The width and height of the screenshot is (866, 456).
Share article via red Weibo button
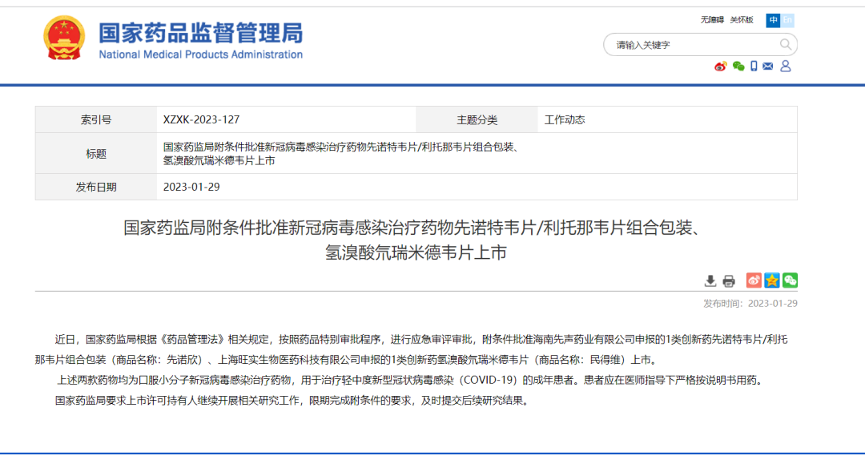[x=754, y=280]
